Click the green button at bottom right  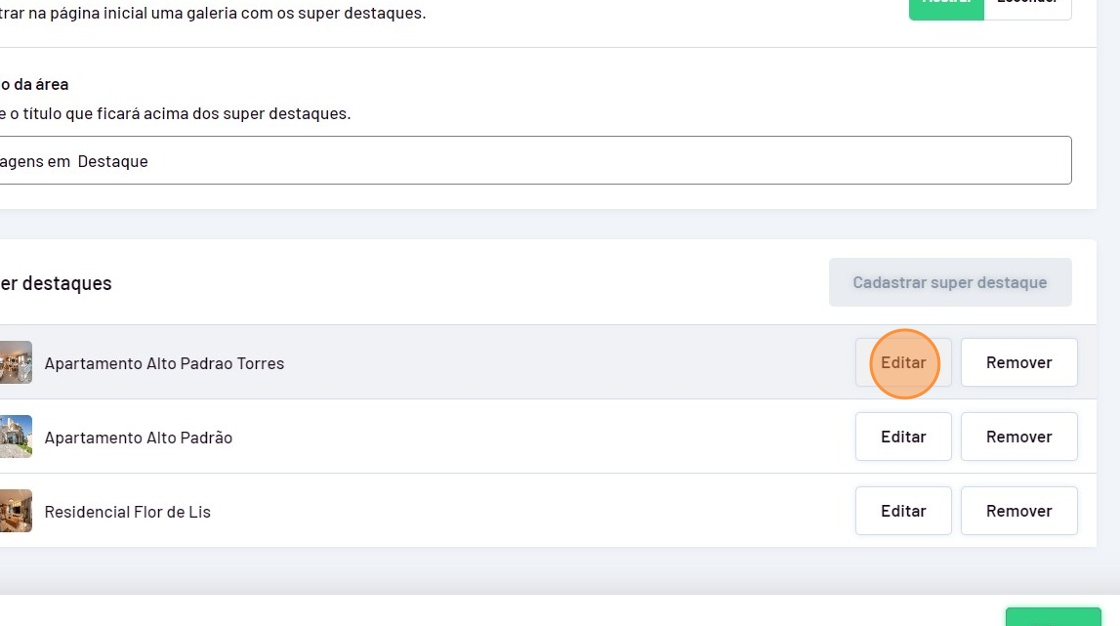[1052, 617]
